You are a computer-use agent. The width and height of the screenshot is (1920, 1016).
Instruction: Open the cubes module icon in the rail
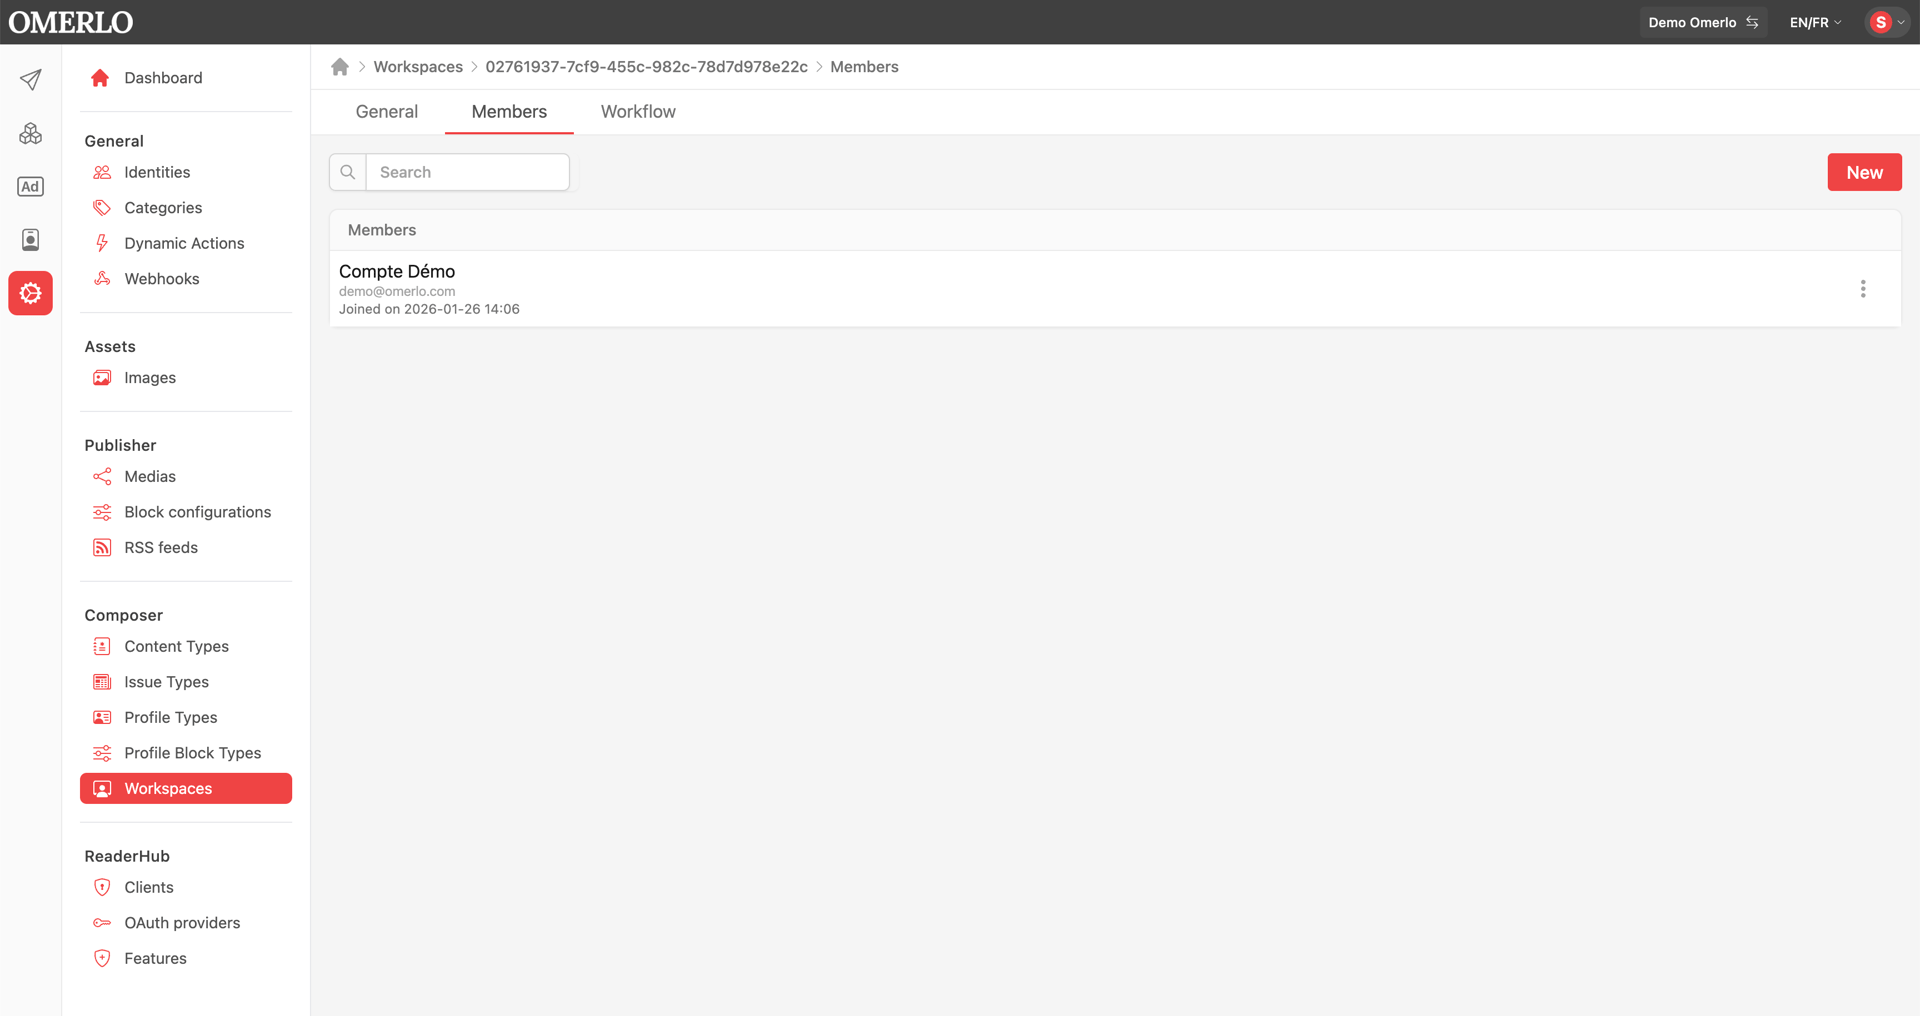click(31, 133)
